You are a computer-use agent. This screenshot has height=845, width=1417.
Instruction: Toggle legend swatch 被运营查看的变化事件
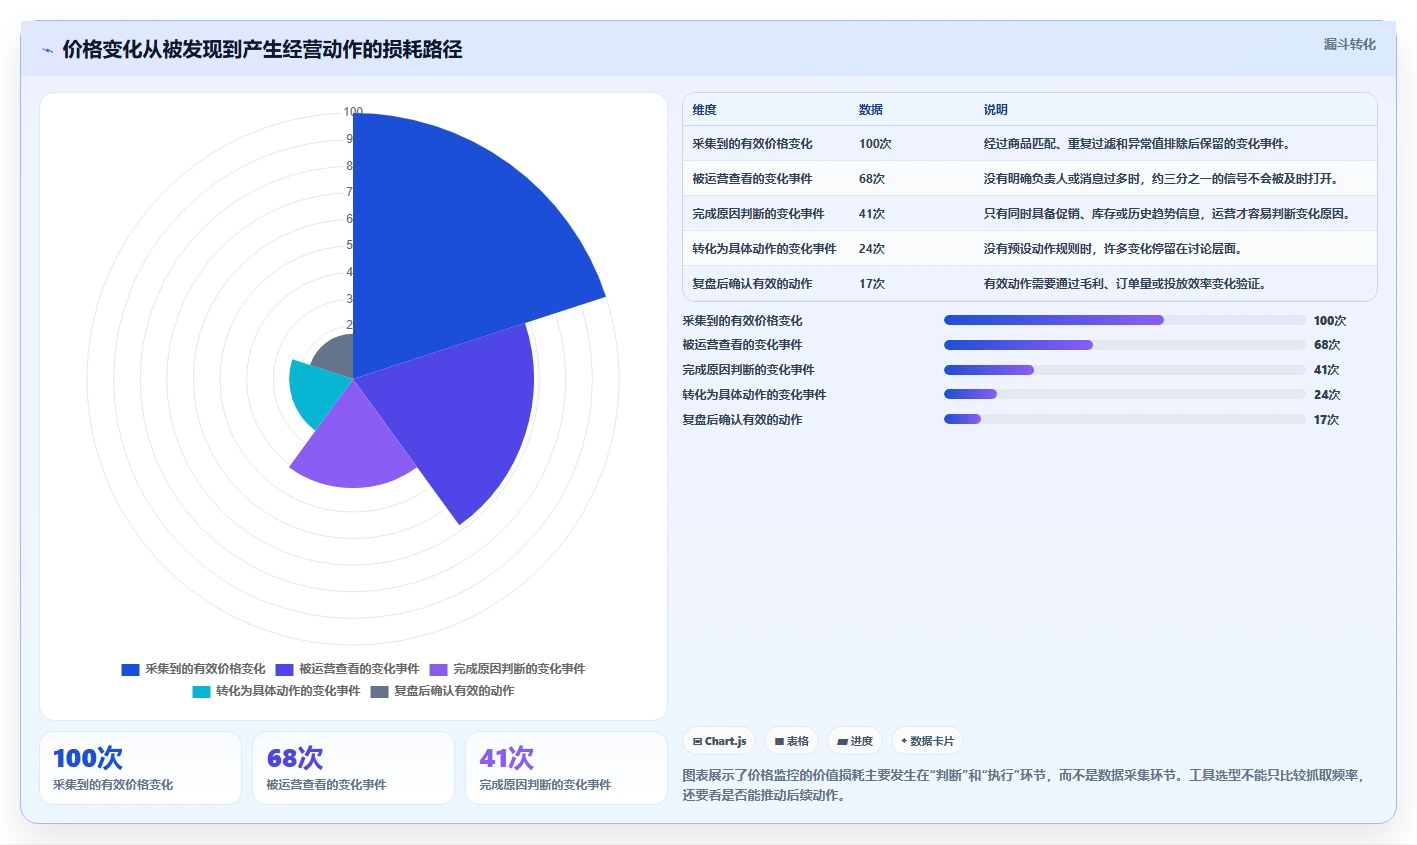[284, 669]
